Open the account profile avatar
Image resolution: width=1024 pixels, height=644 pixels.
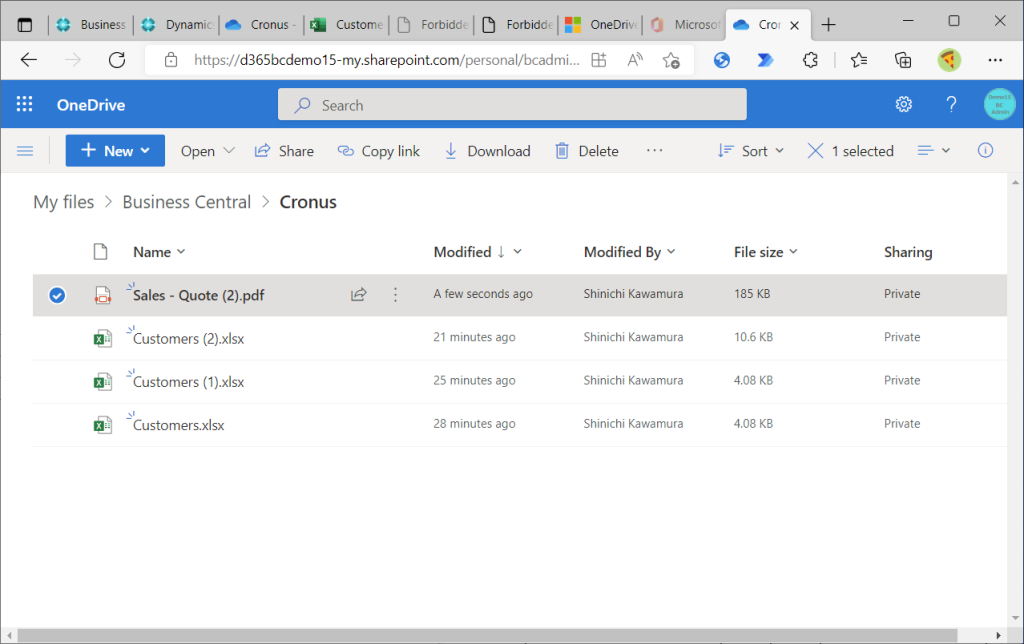coord(999,105)
